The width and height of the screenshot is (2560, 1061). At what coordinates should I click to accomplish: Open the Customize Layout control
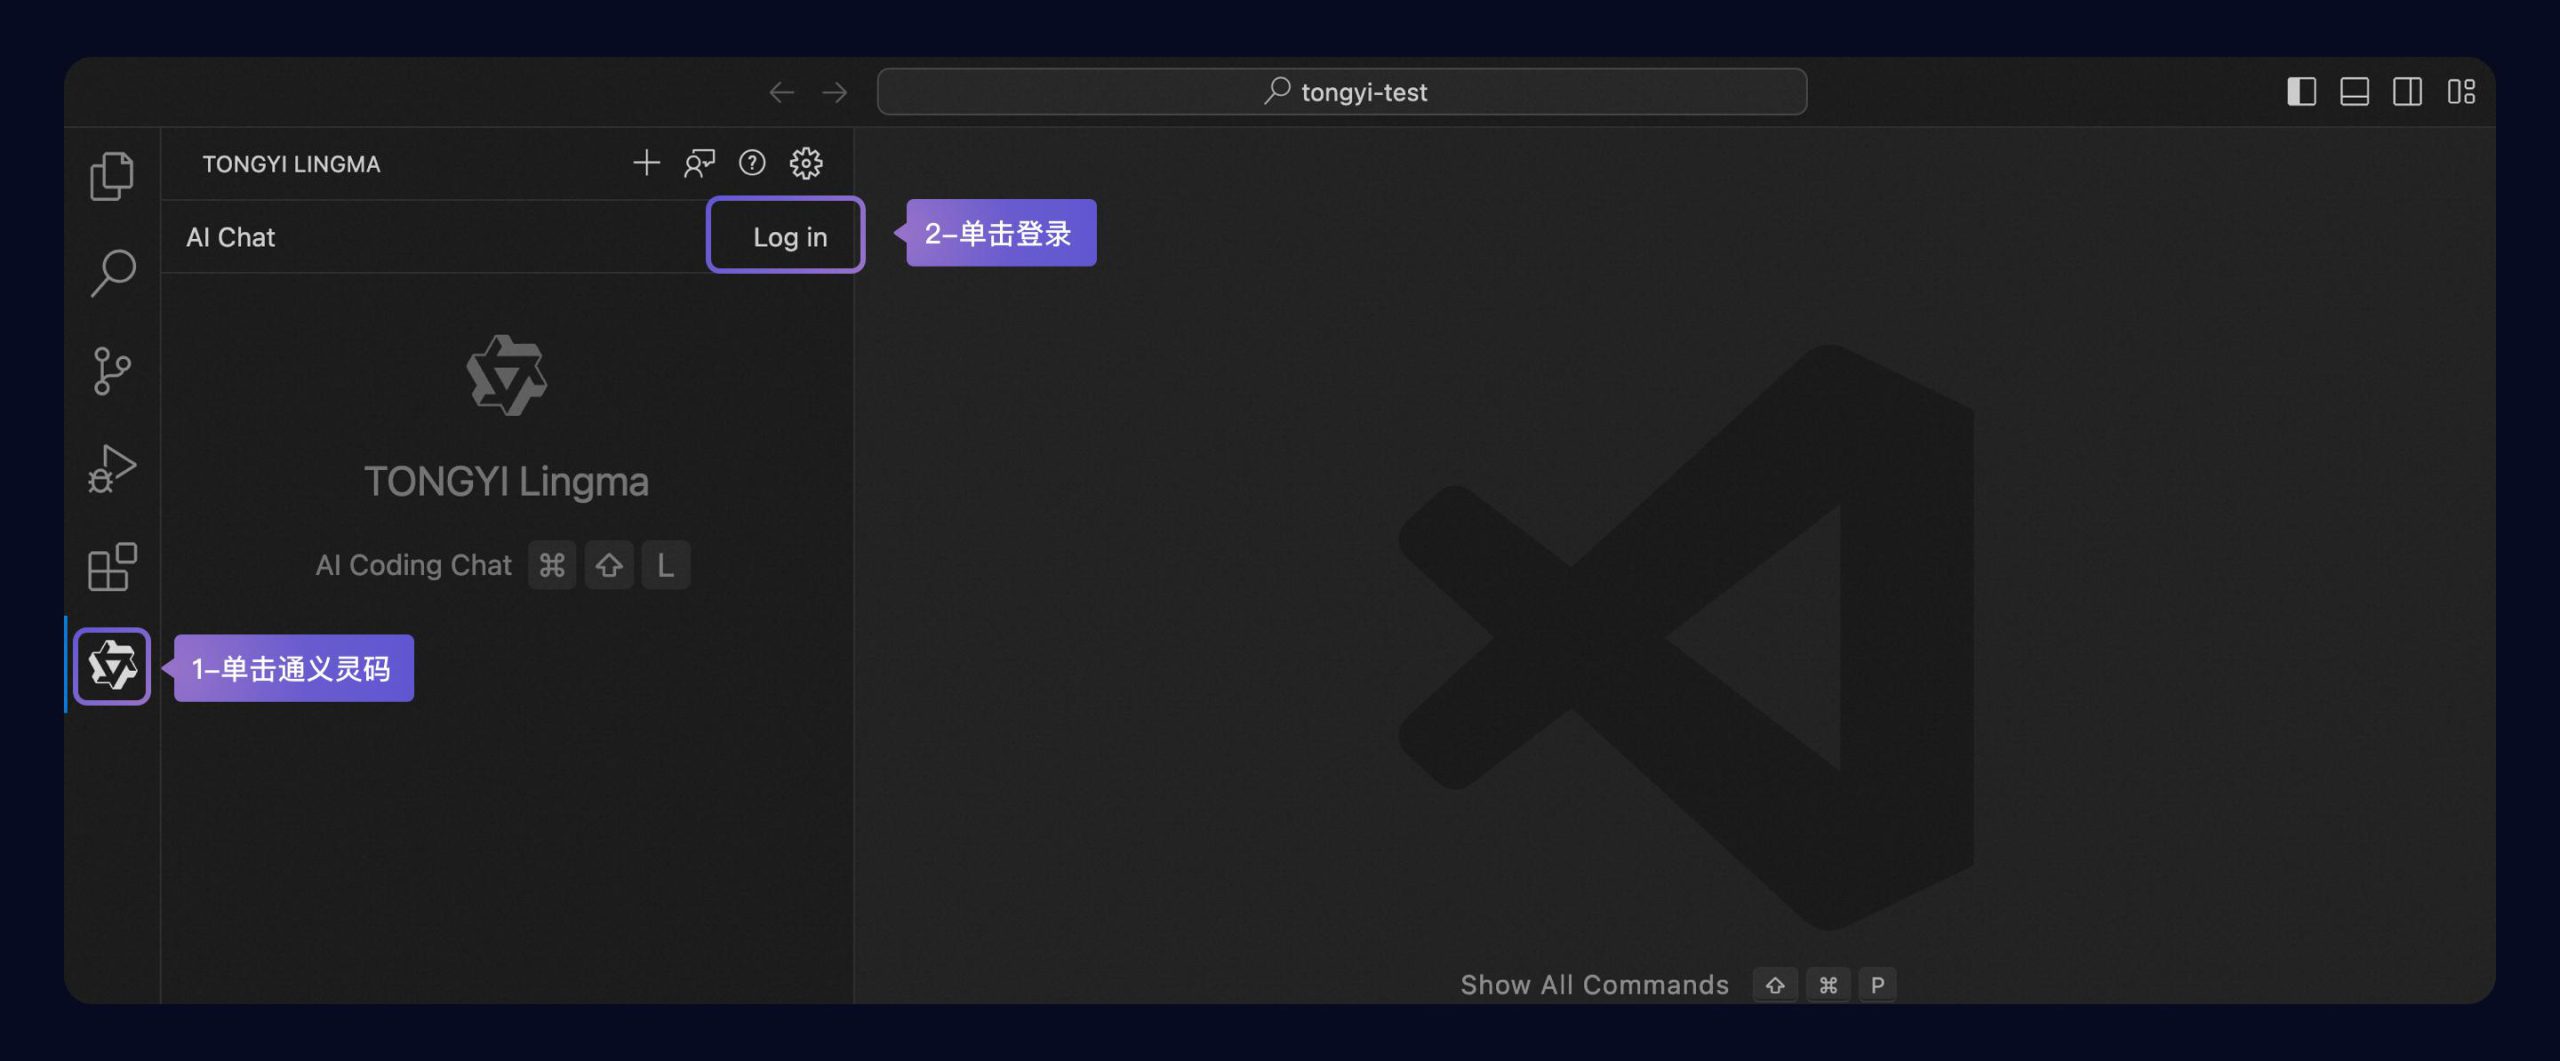[x=2462, y=91]
